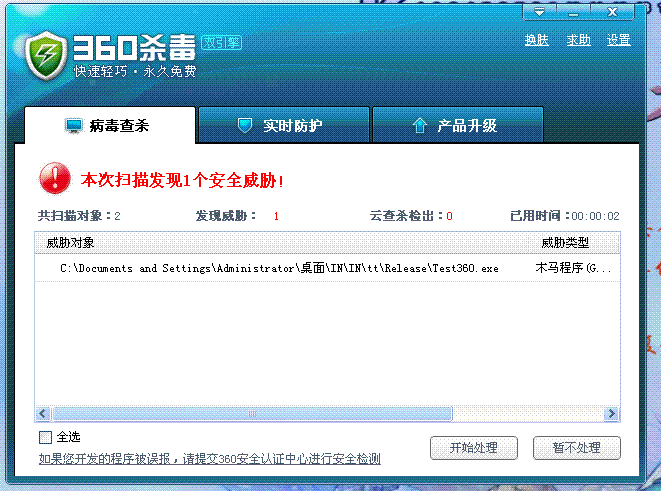
Task: Select the Test360.exe threat row
Action: tap(327, 268)
